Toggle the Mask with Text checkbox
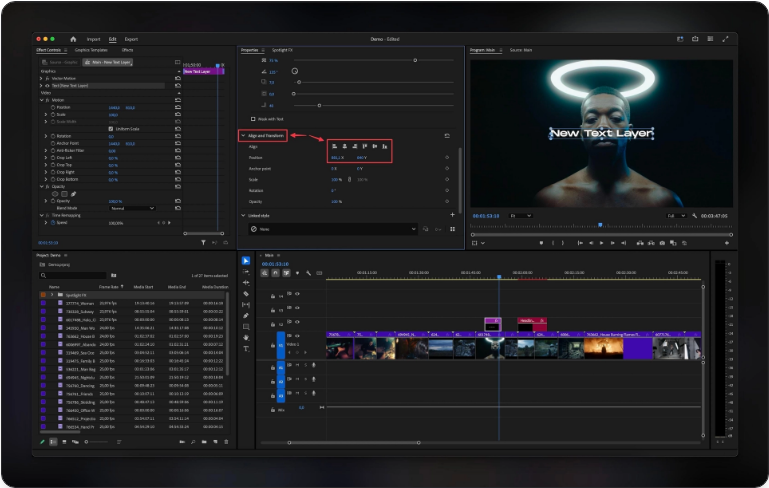Image resolution: width=769 pixels, height=488 pixels. tap(252, 118)
